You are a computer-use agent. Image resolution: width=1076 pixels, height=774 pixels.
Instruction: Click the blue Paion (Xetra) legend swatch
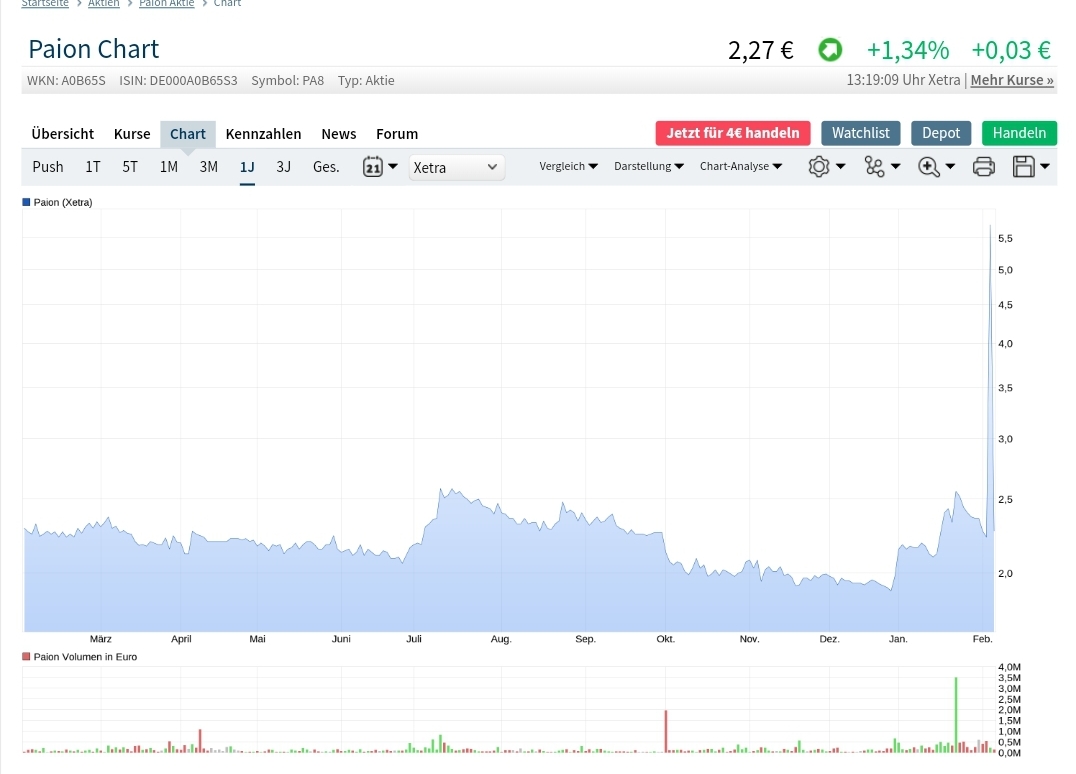pos(27,202)
